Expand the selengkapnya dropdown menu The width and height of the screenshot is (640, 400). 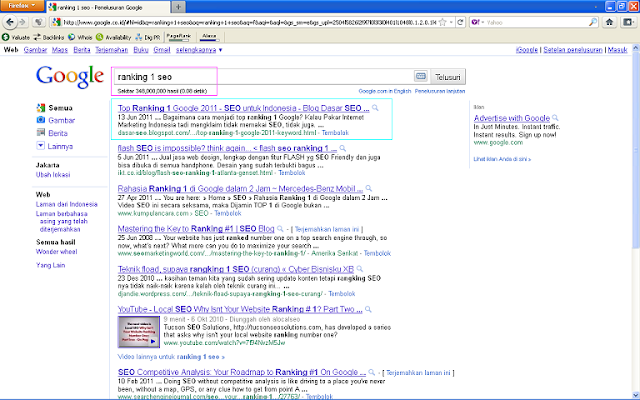pyautogui.click(x=199, y=50)
